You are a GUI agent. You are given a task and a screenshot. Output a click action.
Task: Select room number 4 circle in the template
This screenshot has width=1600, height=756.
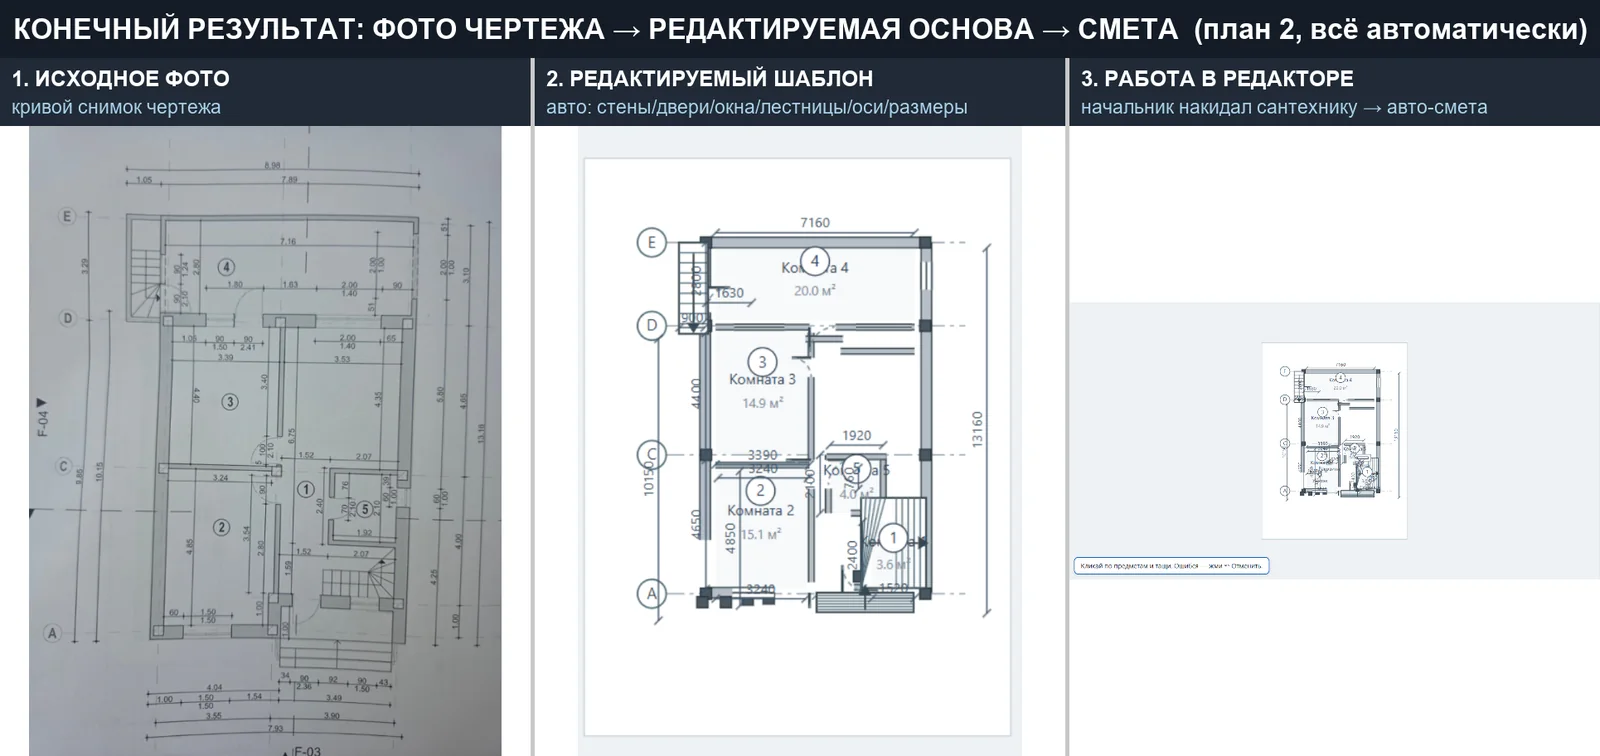[x=815, y=262]
